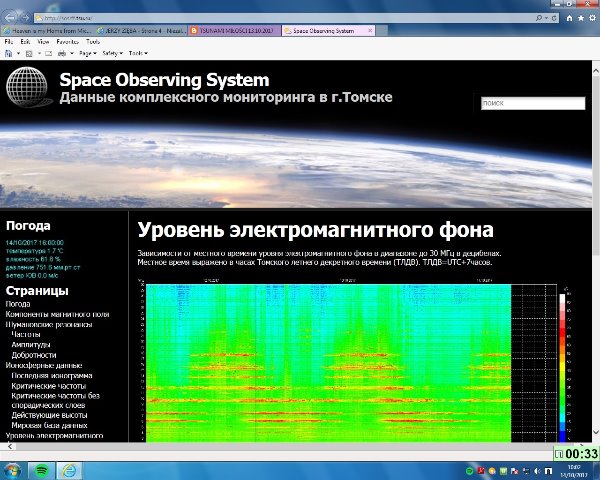
Task: Click the browser Back arrow button
Action: click(x=11, y=18)
